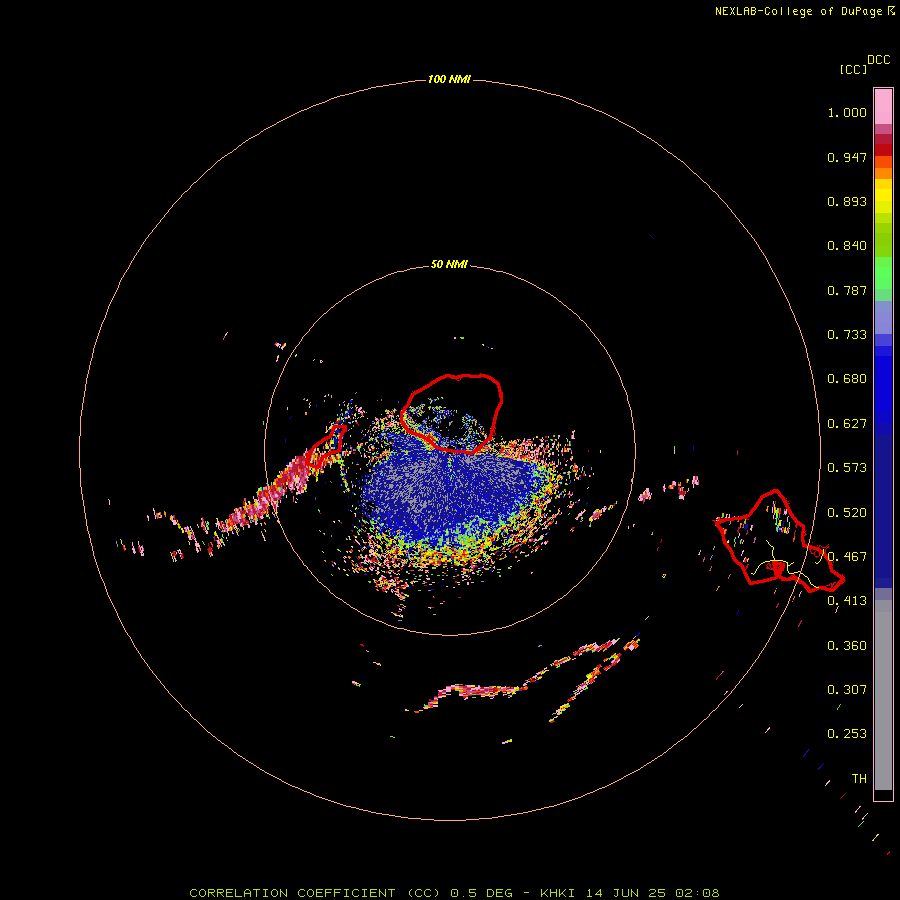Click the Correlation Coefficient KHKI footer caption
Screen dimensions: 900x900
(454, 893)
